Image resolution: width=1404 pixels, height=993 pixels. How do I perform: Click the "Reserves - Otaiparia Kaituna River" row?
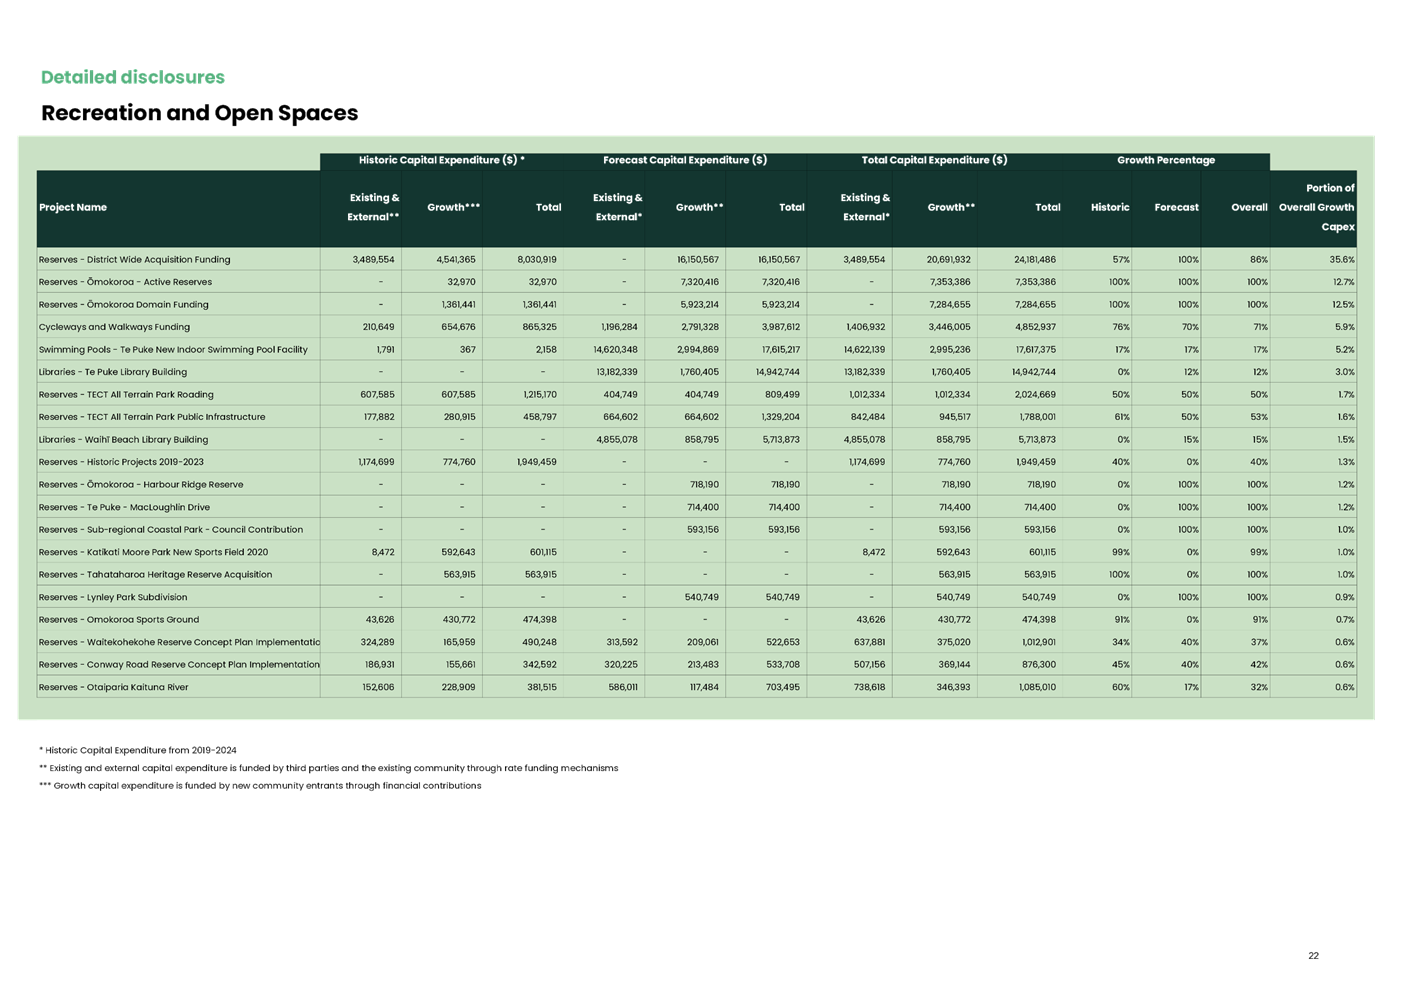113,687
